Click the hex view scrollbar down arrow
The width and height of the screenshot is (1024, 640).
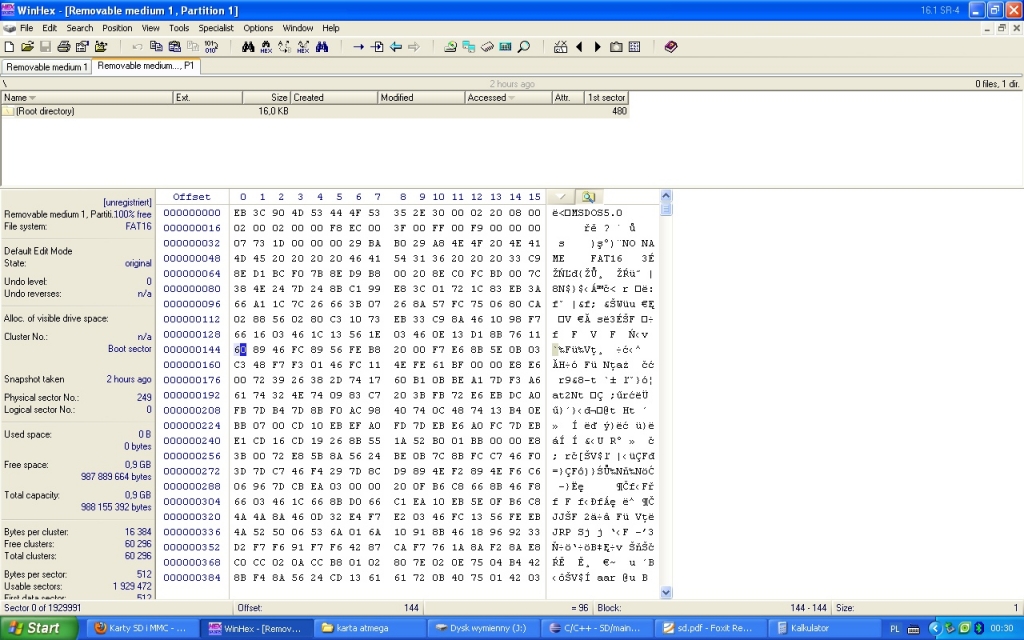(x=665, y=592)
